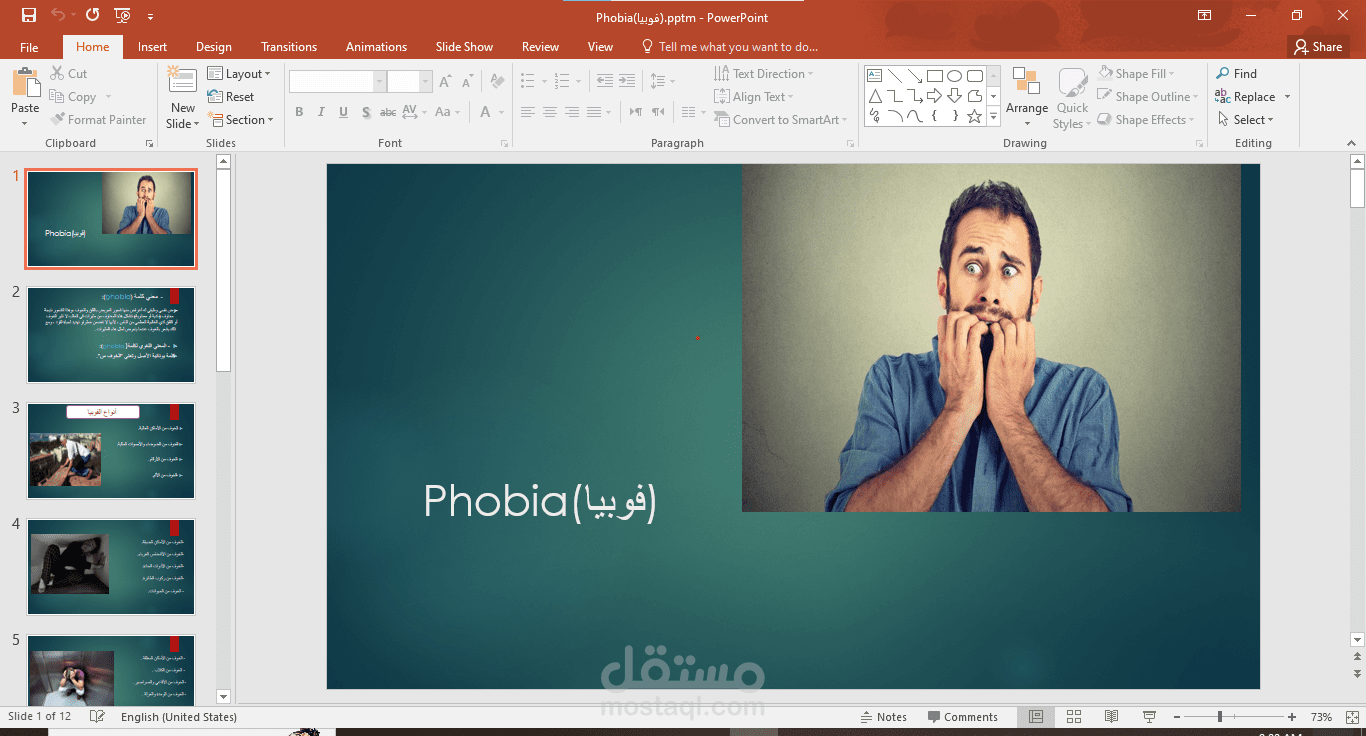
Task: Select the Star shape in gallery
Action: coord(974,116)
